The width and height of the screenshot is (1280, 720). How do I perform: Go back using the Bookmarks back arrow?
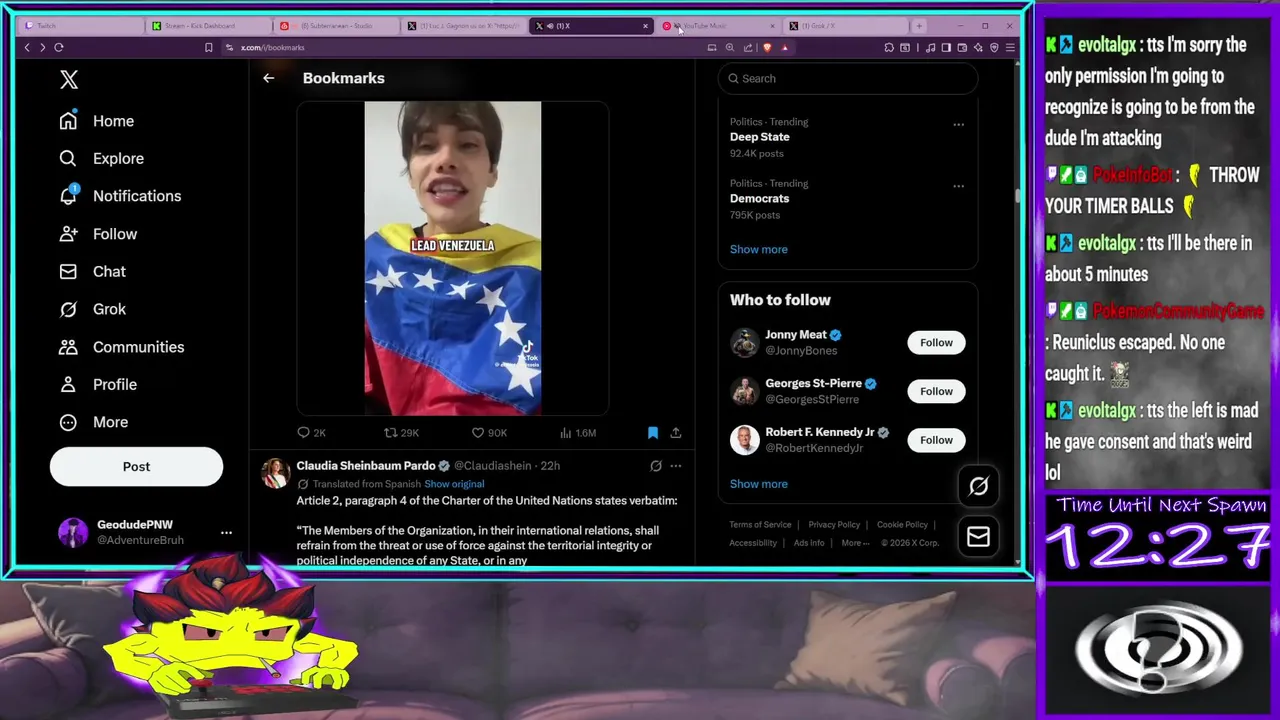[268, 78]
